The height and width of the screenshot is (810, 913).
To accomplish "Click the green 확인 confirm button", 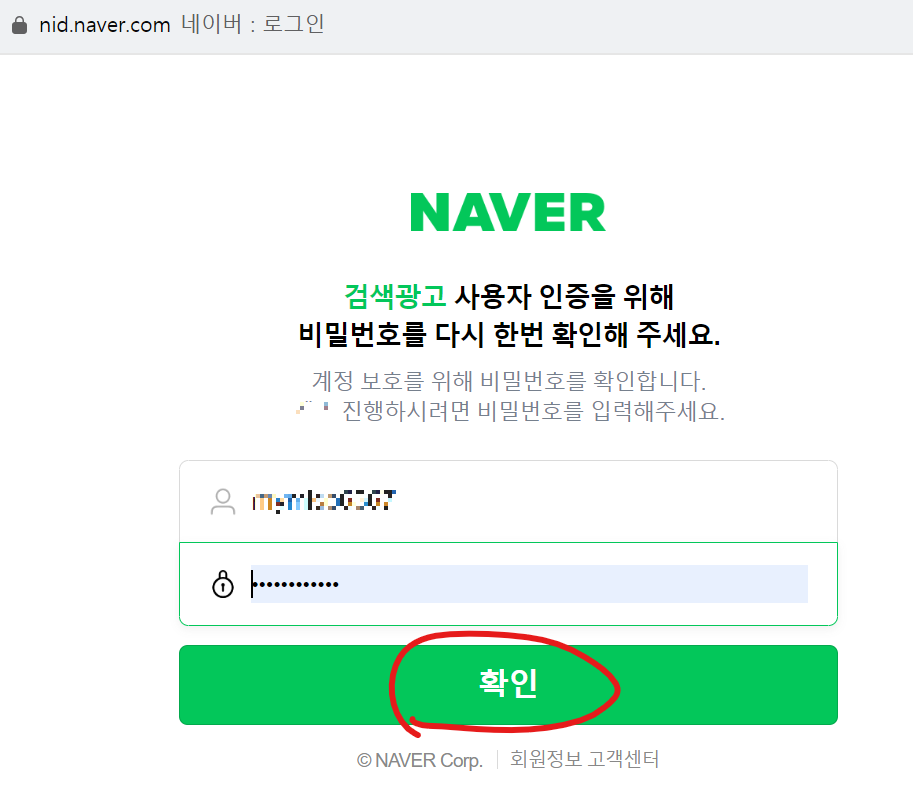I will 508,685.
